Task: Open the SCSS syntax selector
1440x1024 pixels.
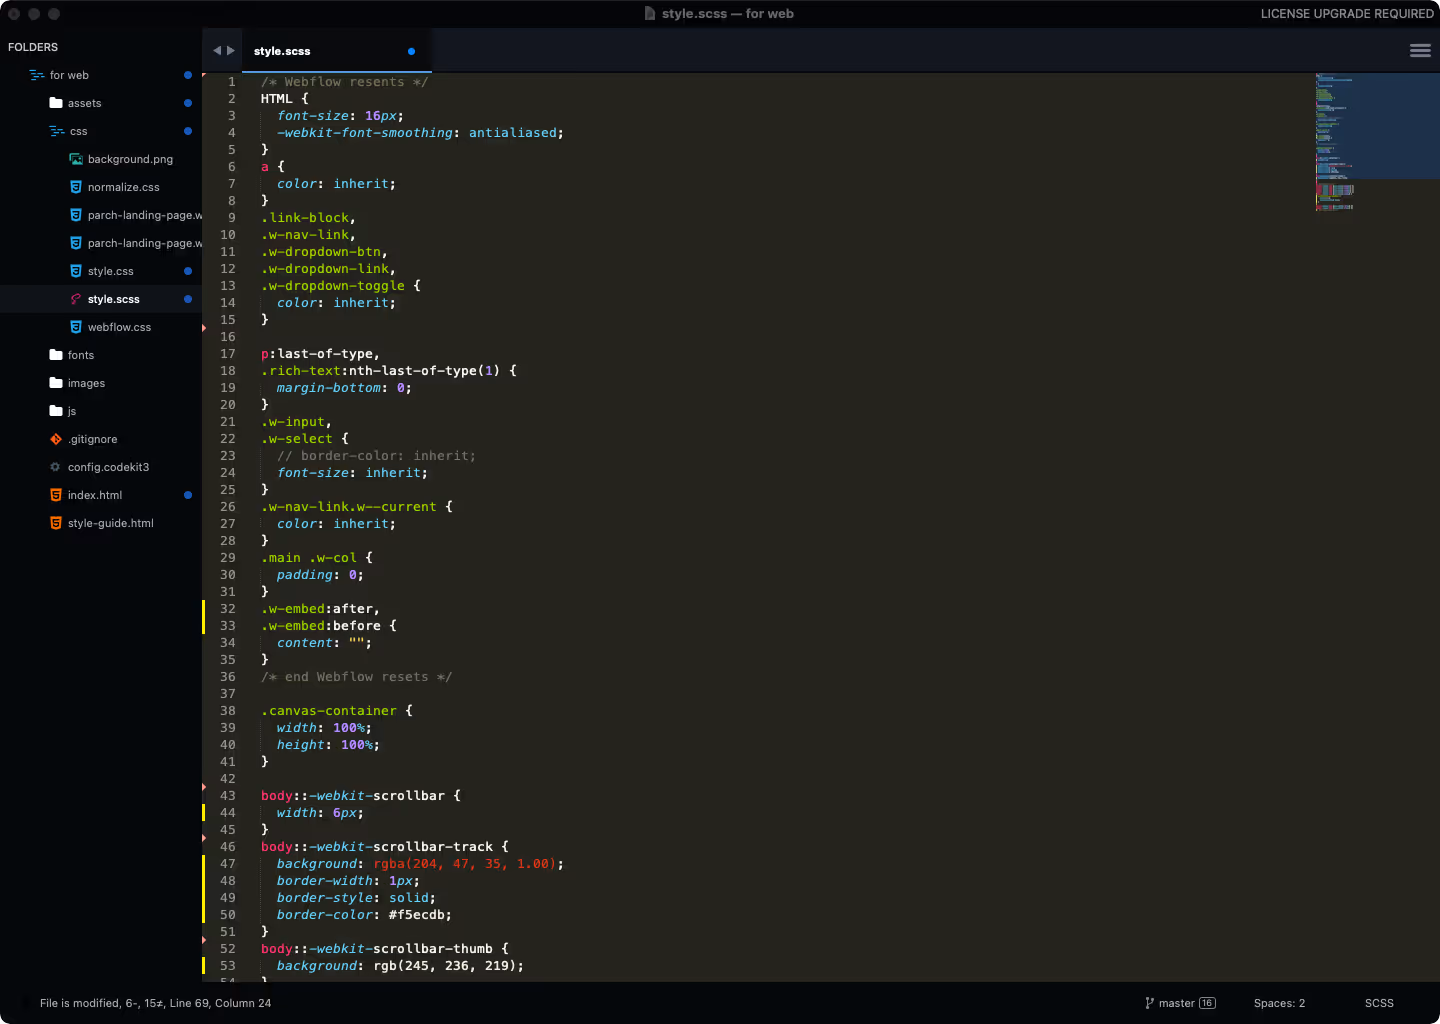Action: pyautogui.click(x=1379, y=1003)
